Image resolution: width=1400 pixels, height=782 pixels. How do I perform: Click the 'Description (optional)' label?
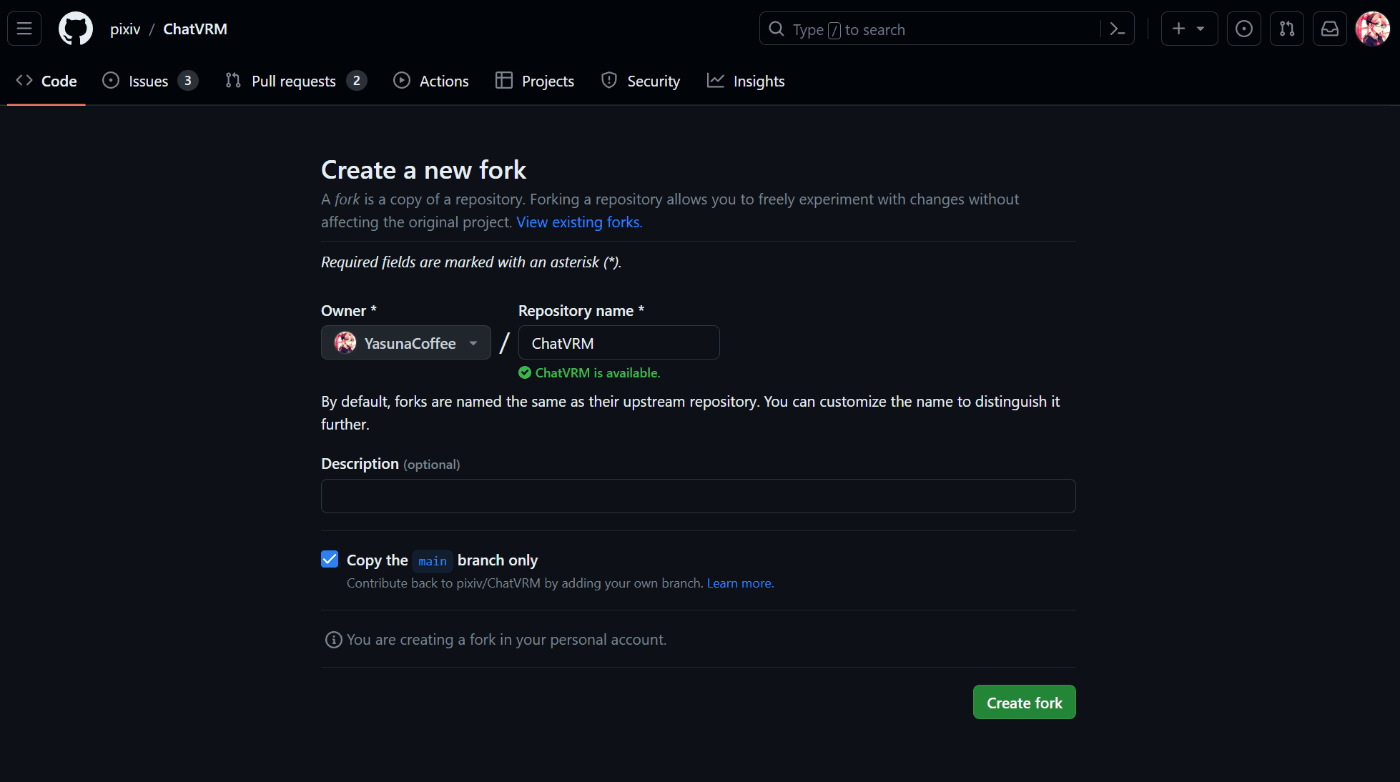coord(391,464)
